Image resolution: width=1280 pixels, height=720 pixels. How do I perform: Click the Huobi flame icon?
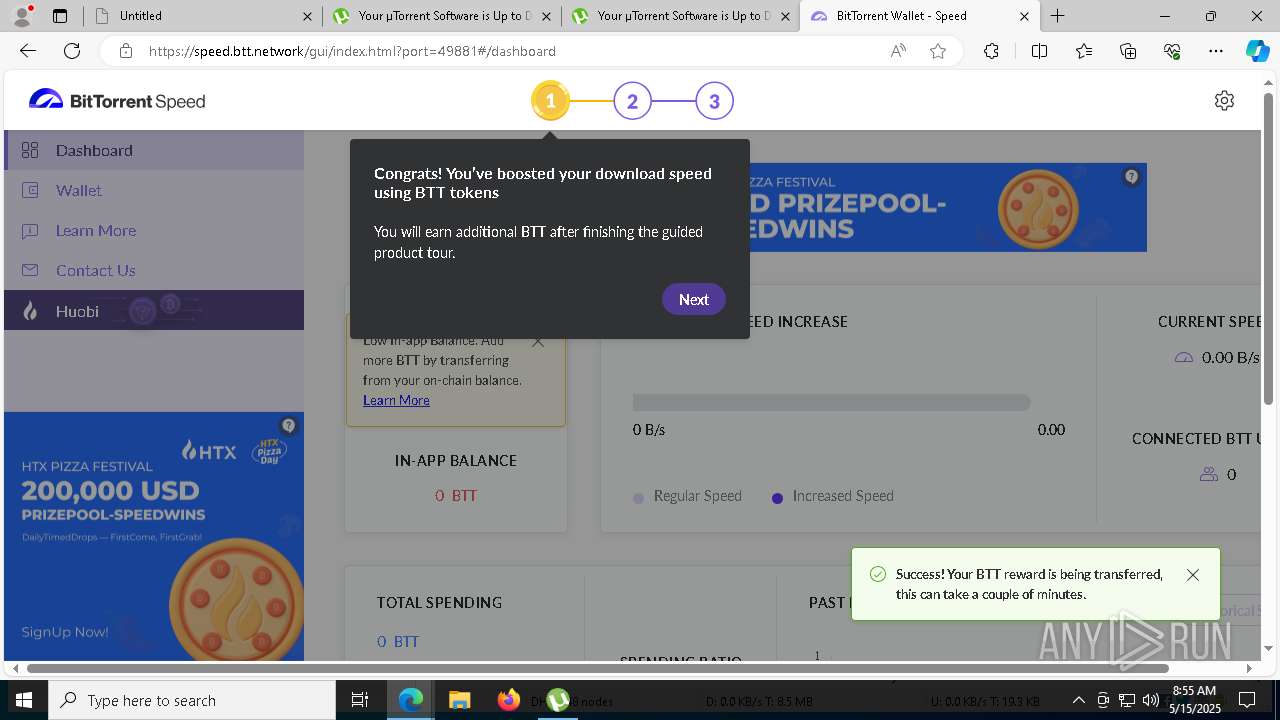[x=30, y=311]
